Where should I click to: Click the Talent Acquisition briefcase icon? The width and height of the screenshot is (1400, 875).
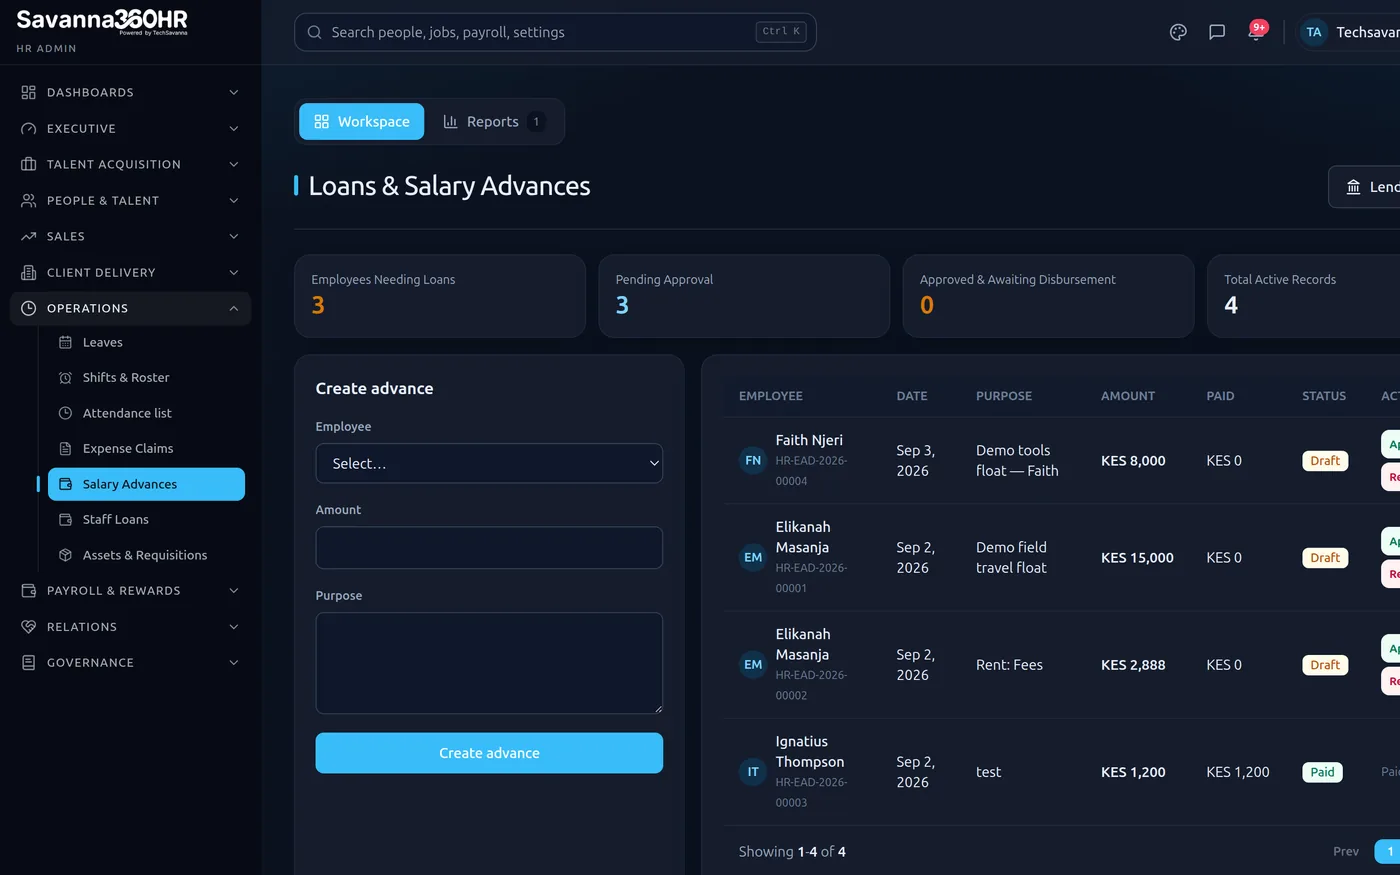pos(28,164)
